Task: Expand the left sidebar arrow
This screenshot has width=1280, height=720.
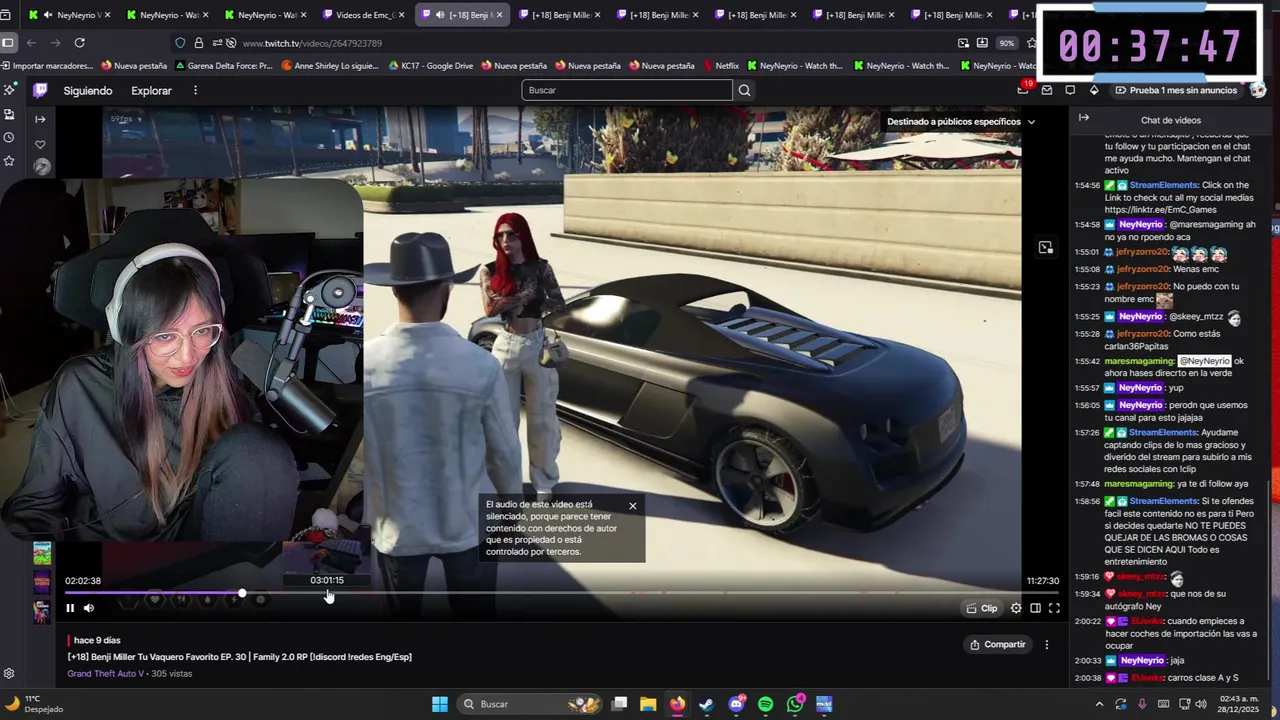Action: [x=40, y=119]
